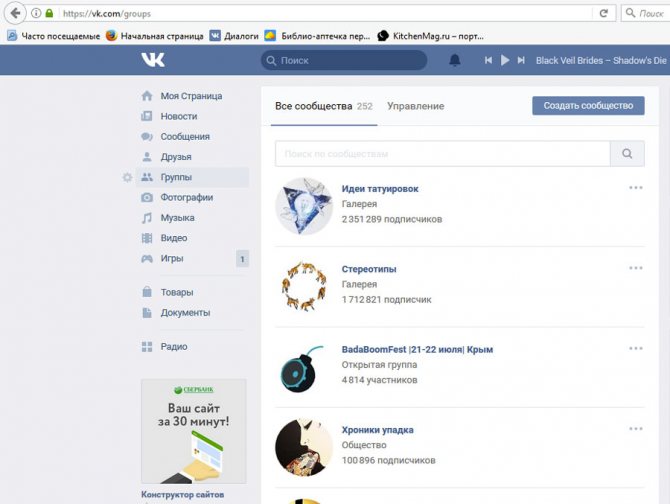Image resolution: width=670 pixels, height=504 pixels.
Task: Go back with browser back arrow
Action: tap(14, 13)
